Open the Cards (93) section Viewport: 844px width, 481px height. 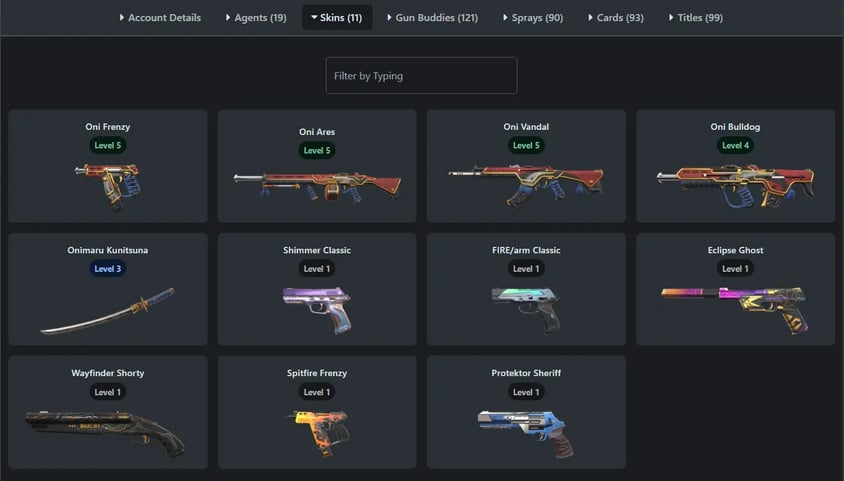pos(616,18)
